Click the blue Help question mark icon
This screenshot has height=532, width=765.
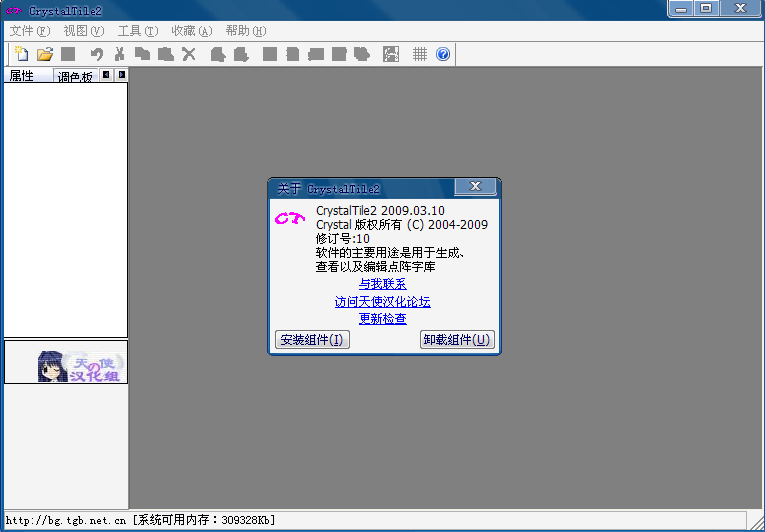pyautogui.click(x=443, y=54)
